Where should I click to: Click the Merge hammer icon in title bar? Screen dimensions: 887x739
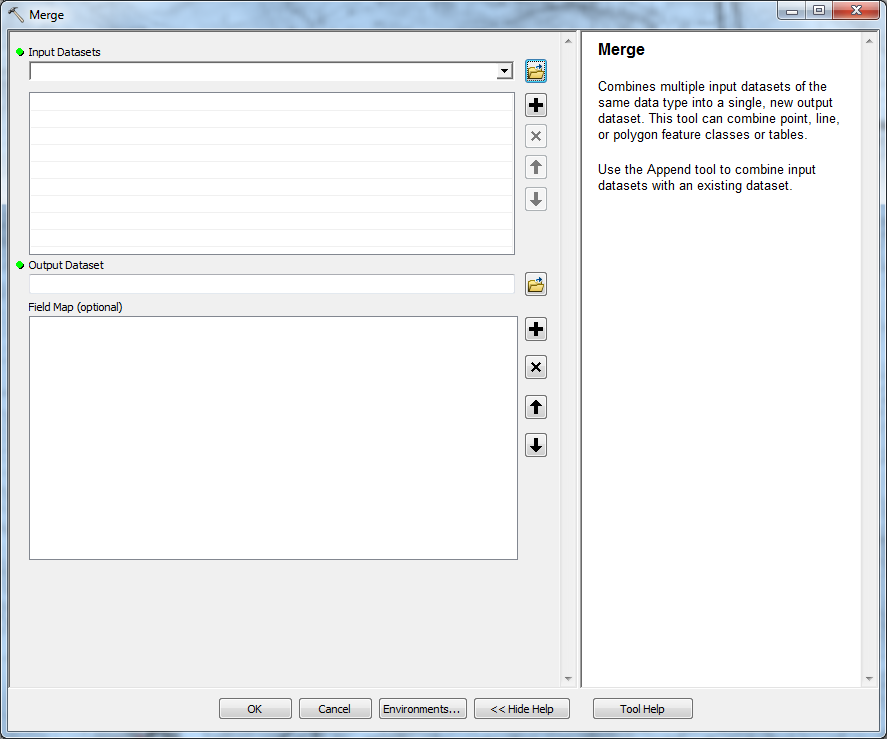pos(16,15)
